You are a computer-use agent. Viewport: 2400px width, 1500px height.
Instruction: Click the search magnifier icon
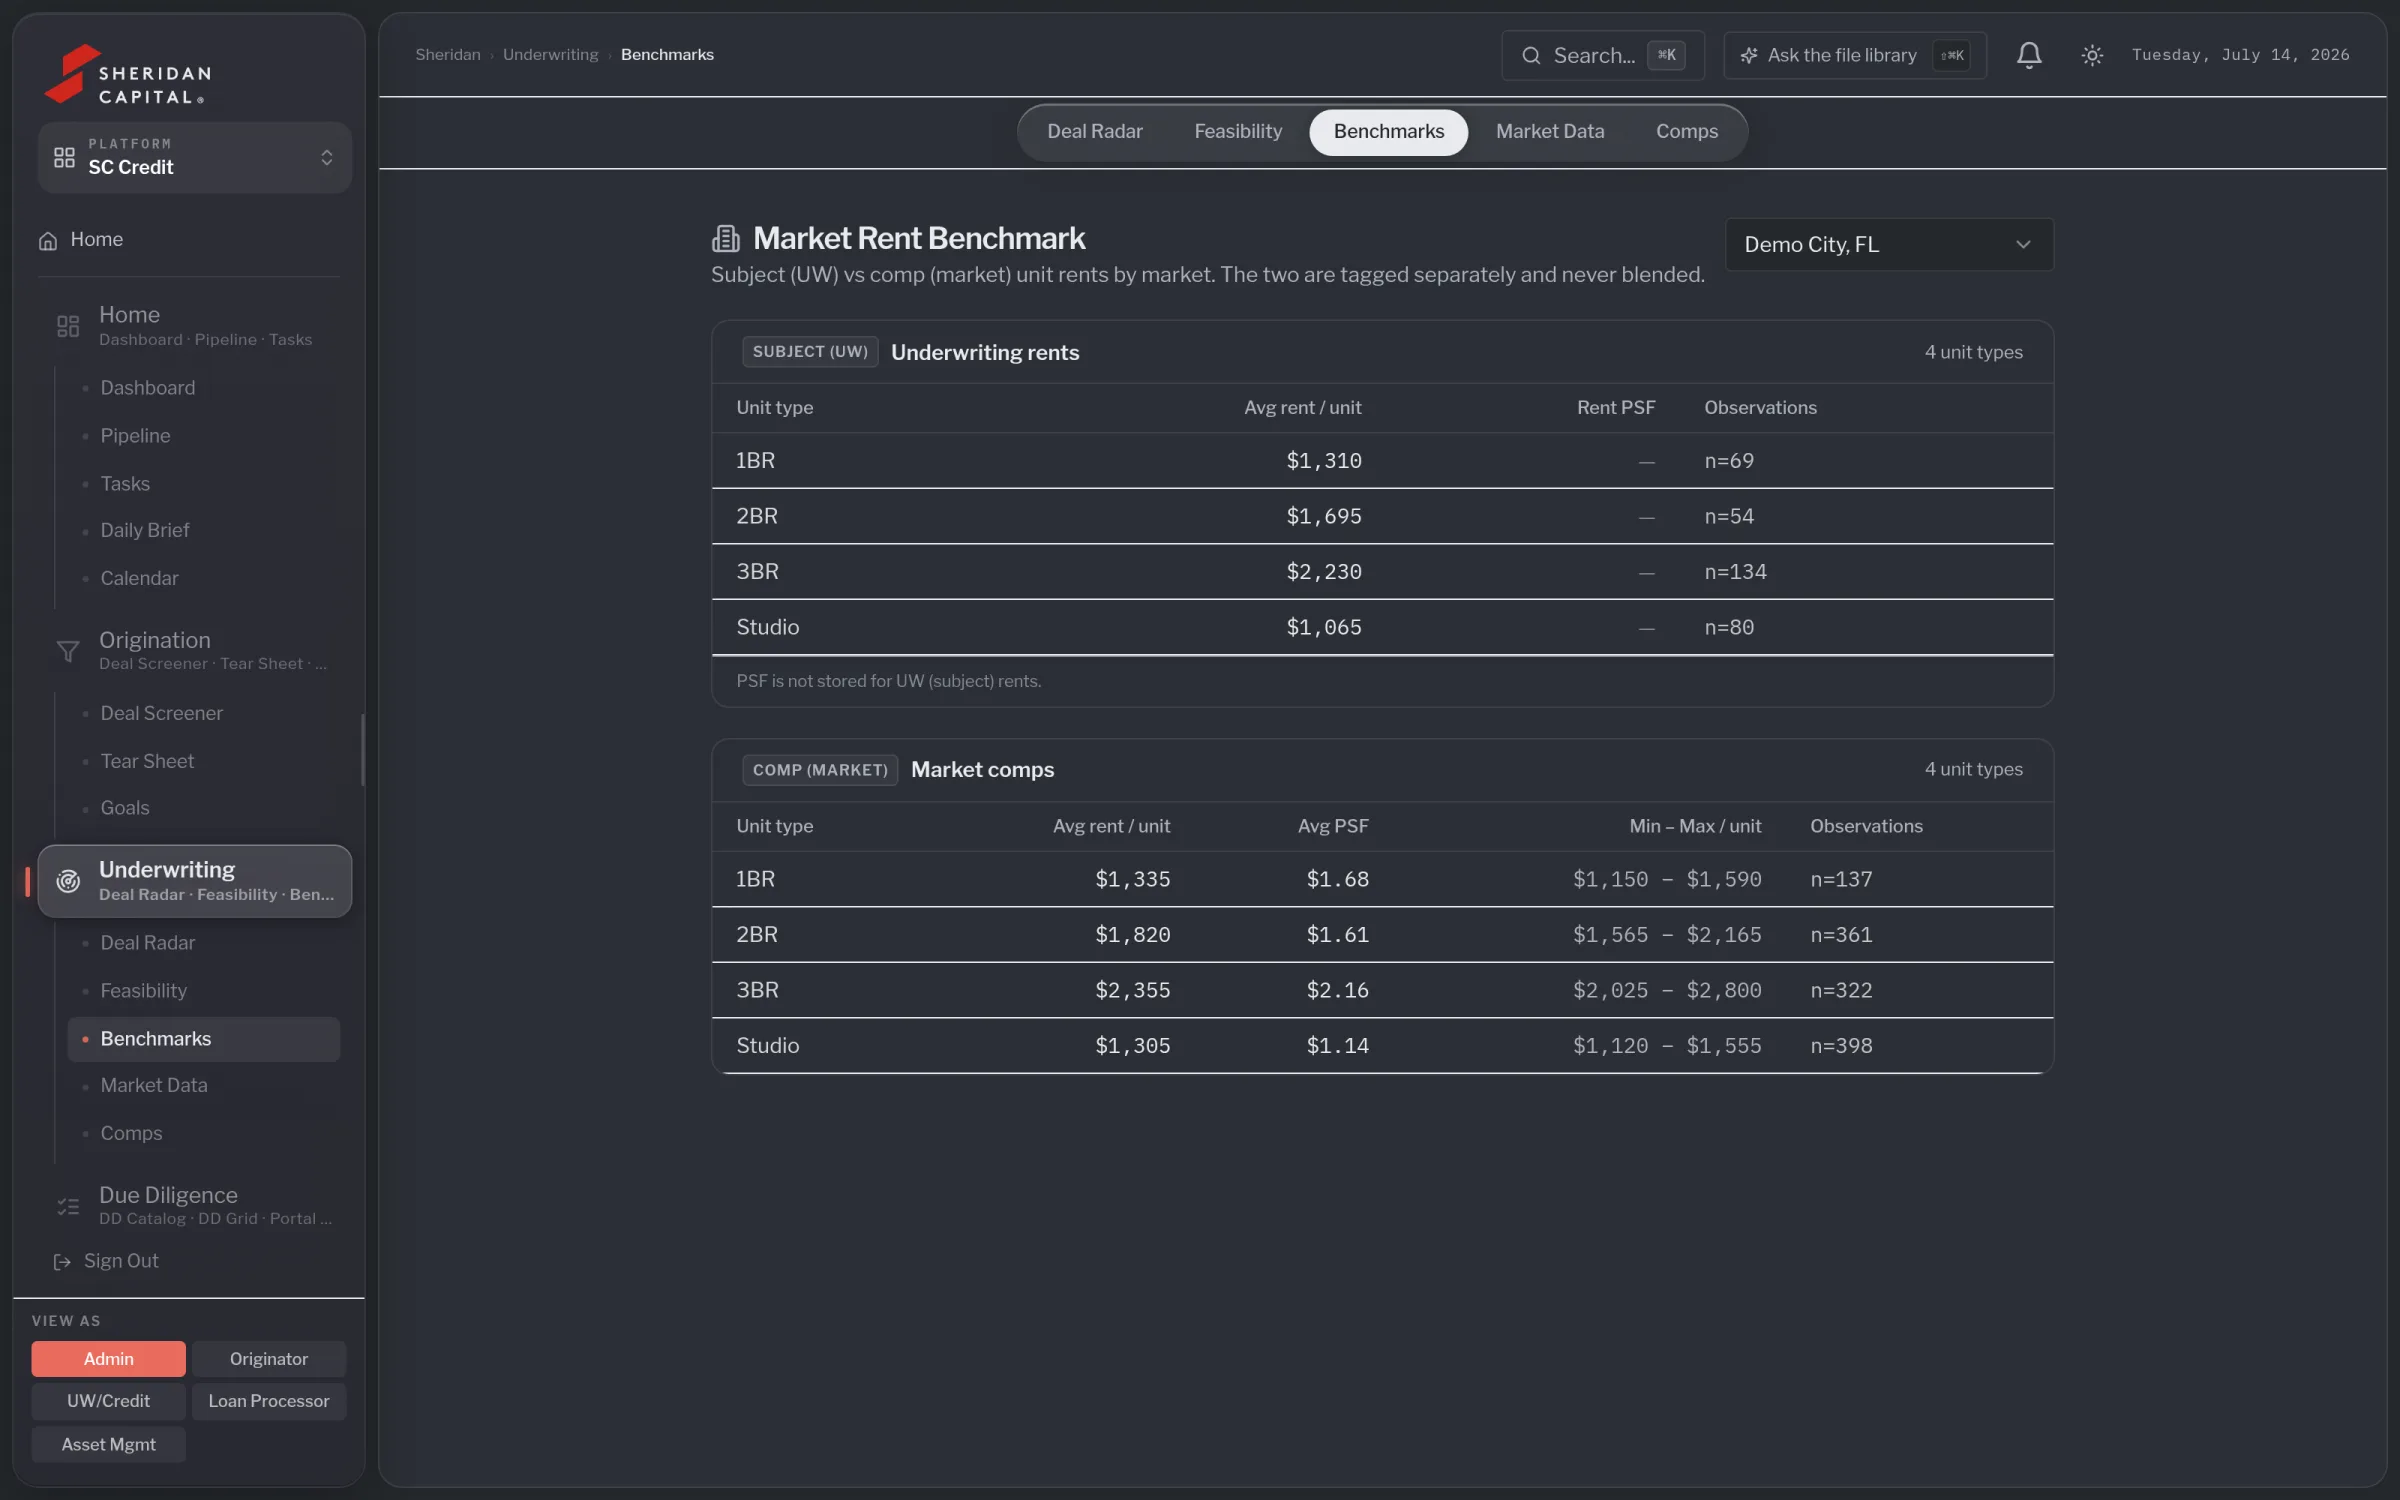[1530, 55]
